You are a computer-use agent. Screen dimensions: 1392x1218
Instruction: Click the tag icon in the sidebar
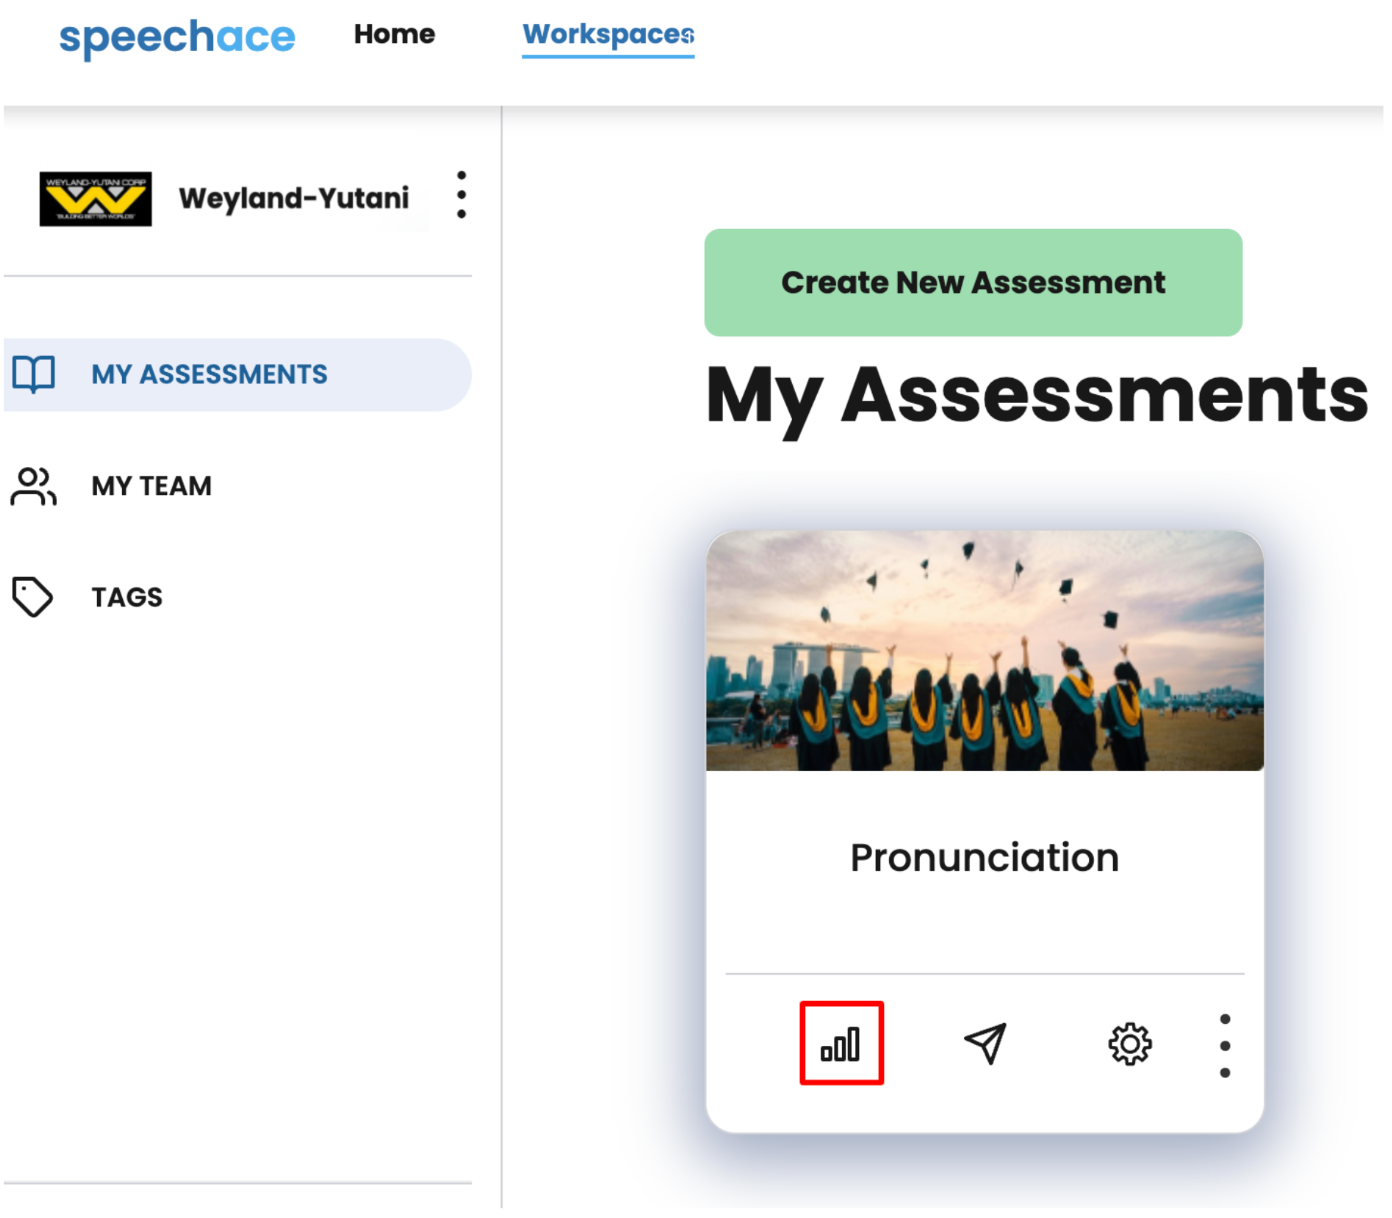pyautogui.click(x=32, y=597)
